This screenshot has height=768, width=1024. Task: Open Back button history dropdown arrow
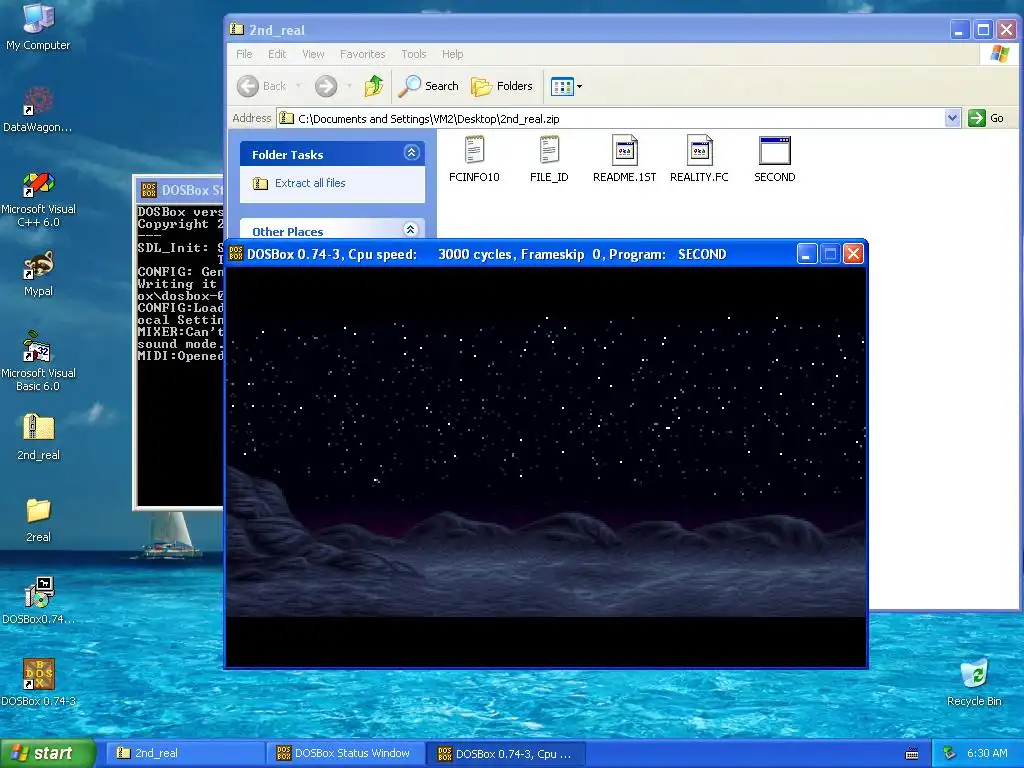(298, 86)
